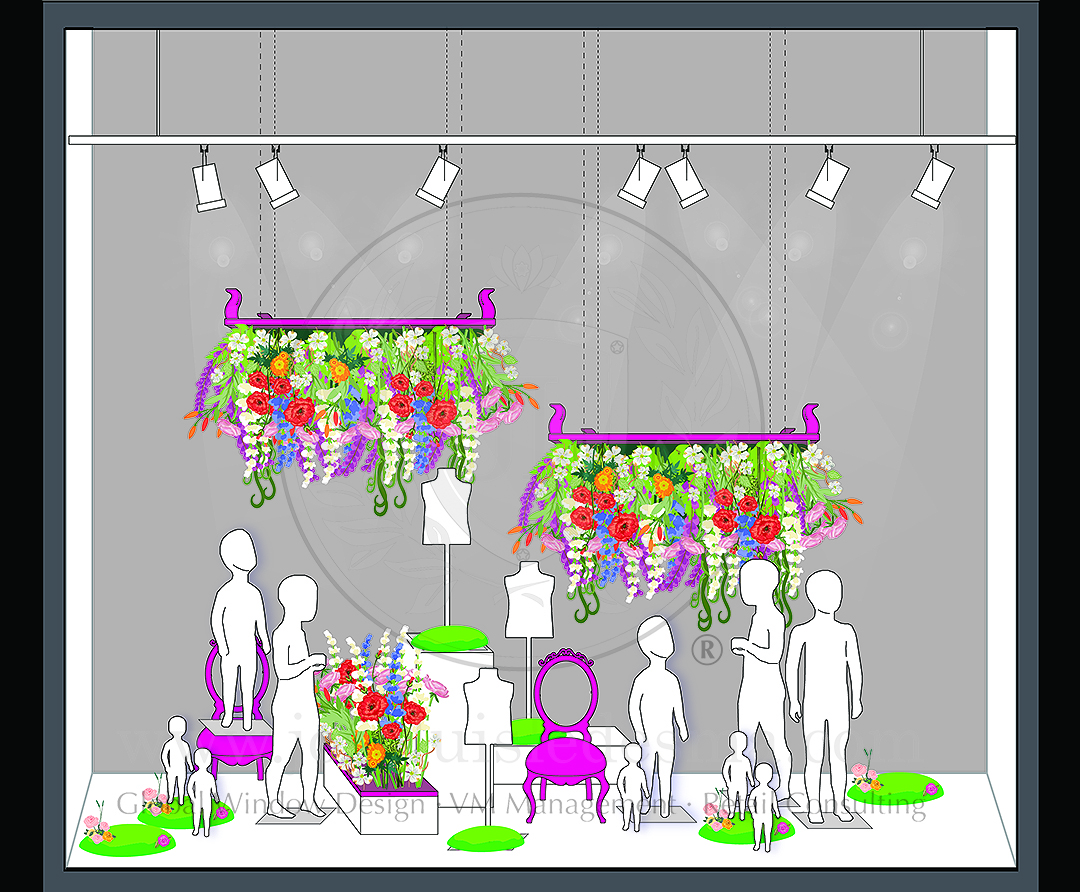The image size is (1080, 892).
Task: Click the far-right adult mannequin
Action: (822, 690)
